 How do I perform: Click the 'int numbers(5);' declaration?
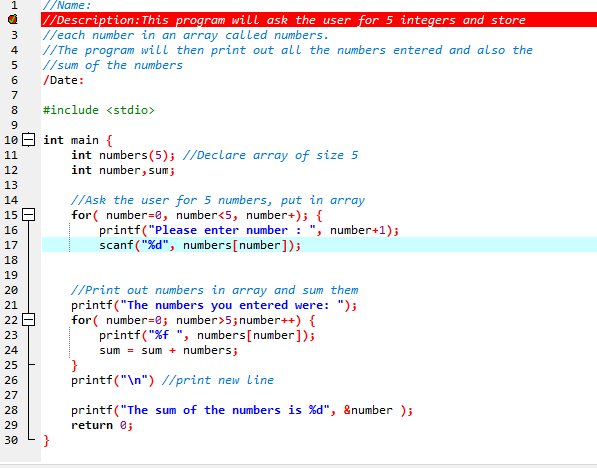tap(123, 155)
